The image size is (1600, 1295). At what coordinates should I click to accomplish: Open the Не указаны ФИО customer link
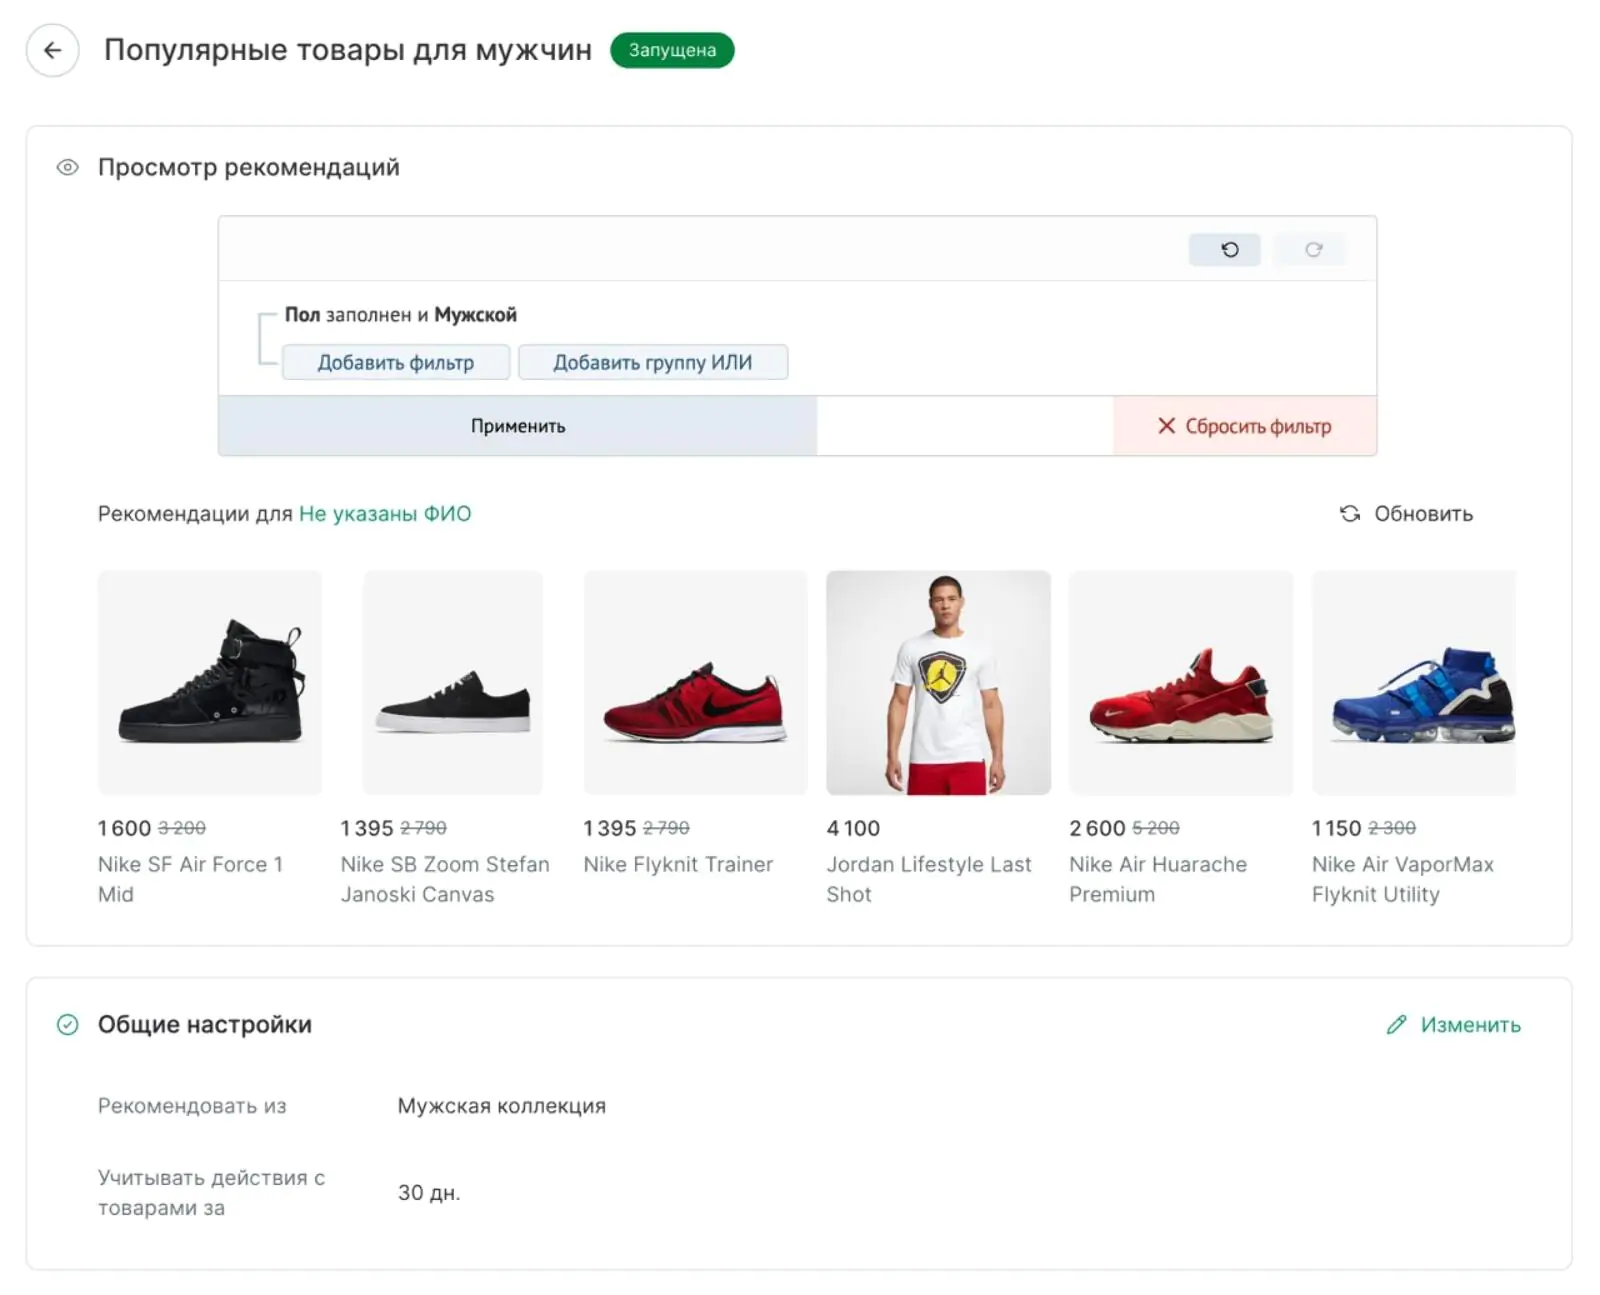(x=385, y=514)
